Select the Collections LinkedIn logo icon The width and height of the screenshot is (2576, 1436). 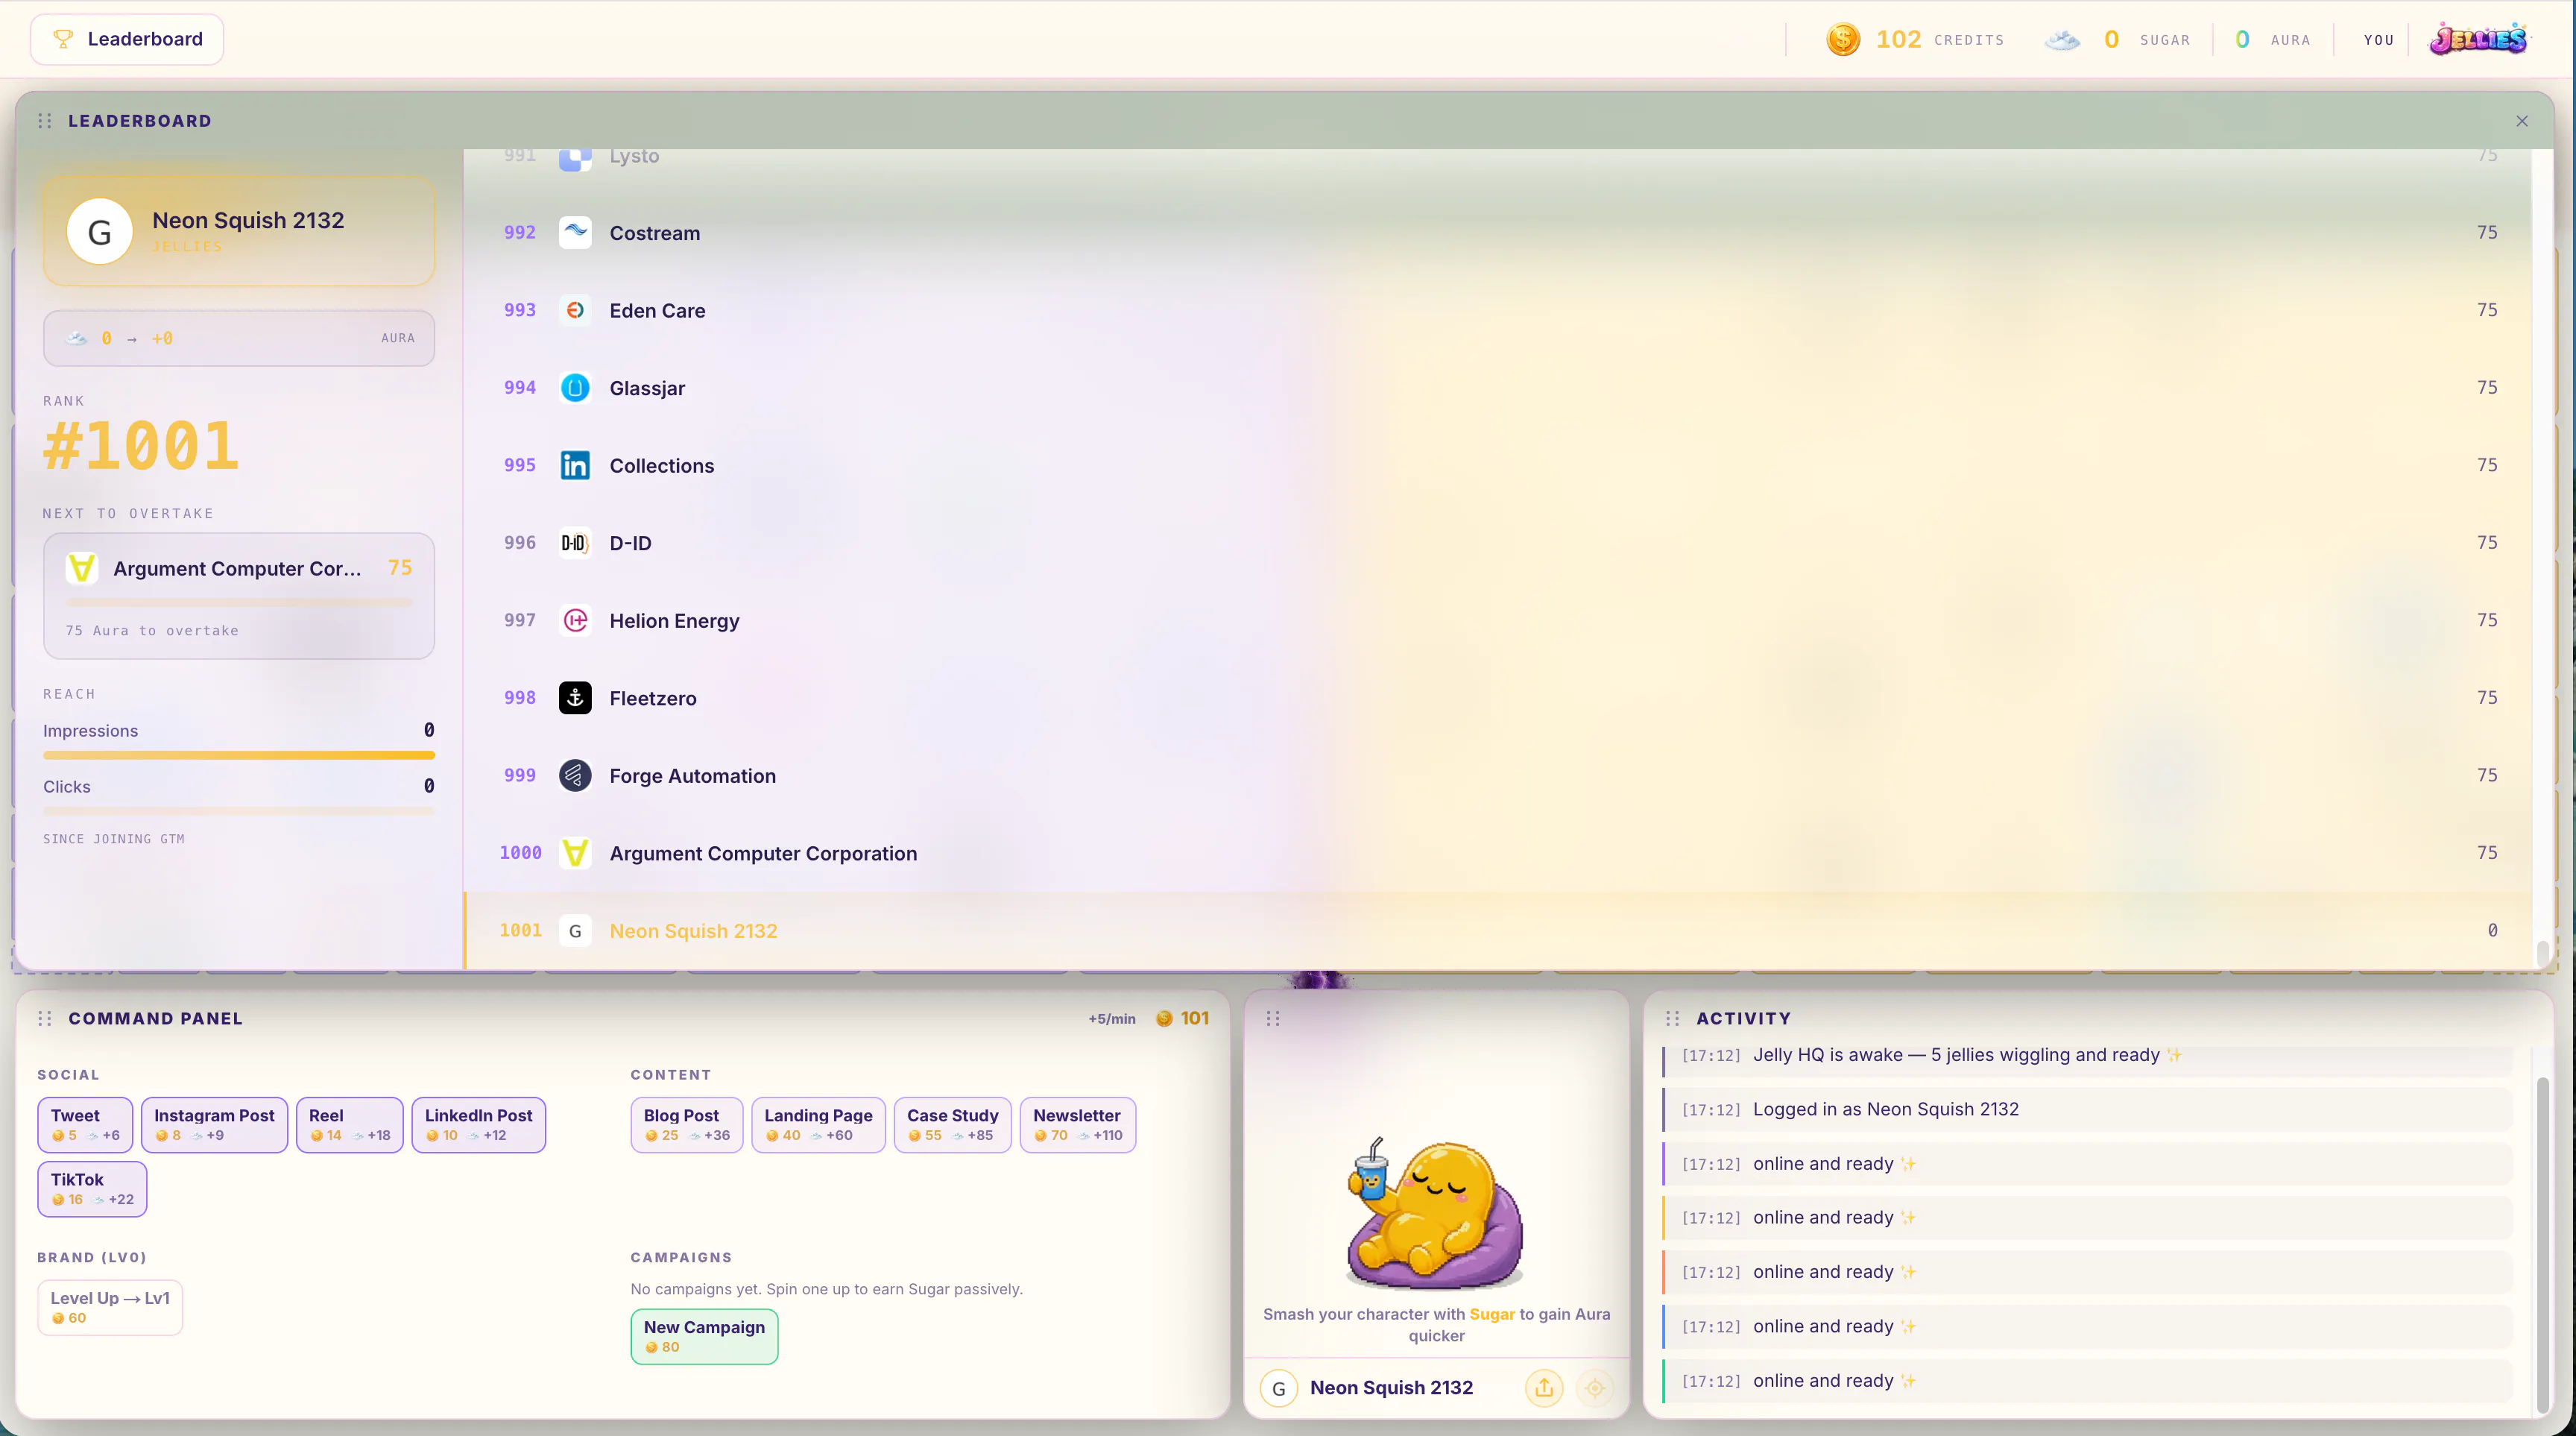click(x=575, y=465)
